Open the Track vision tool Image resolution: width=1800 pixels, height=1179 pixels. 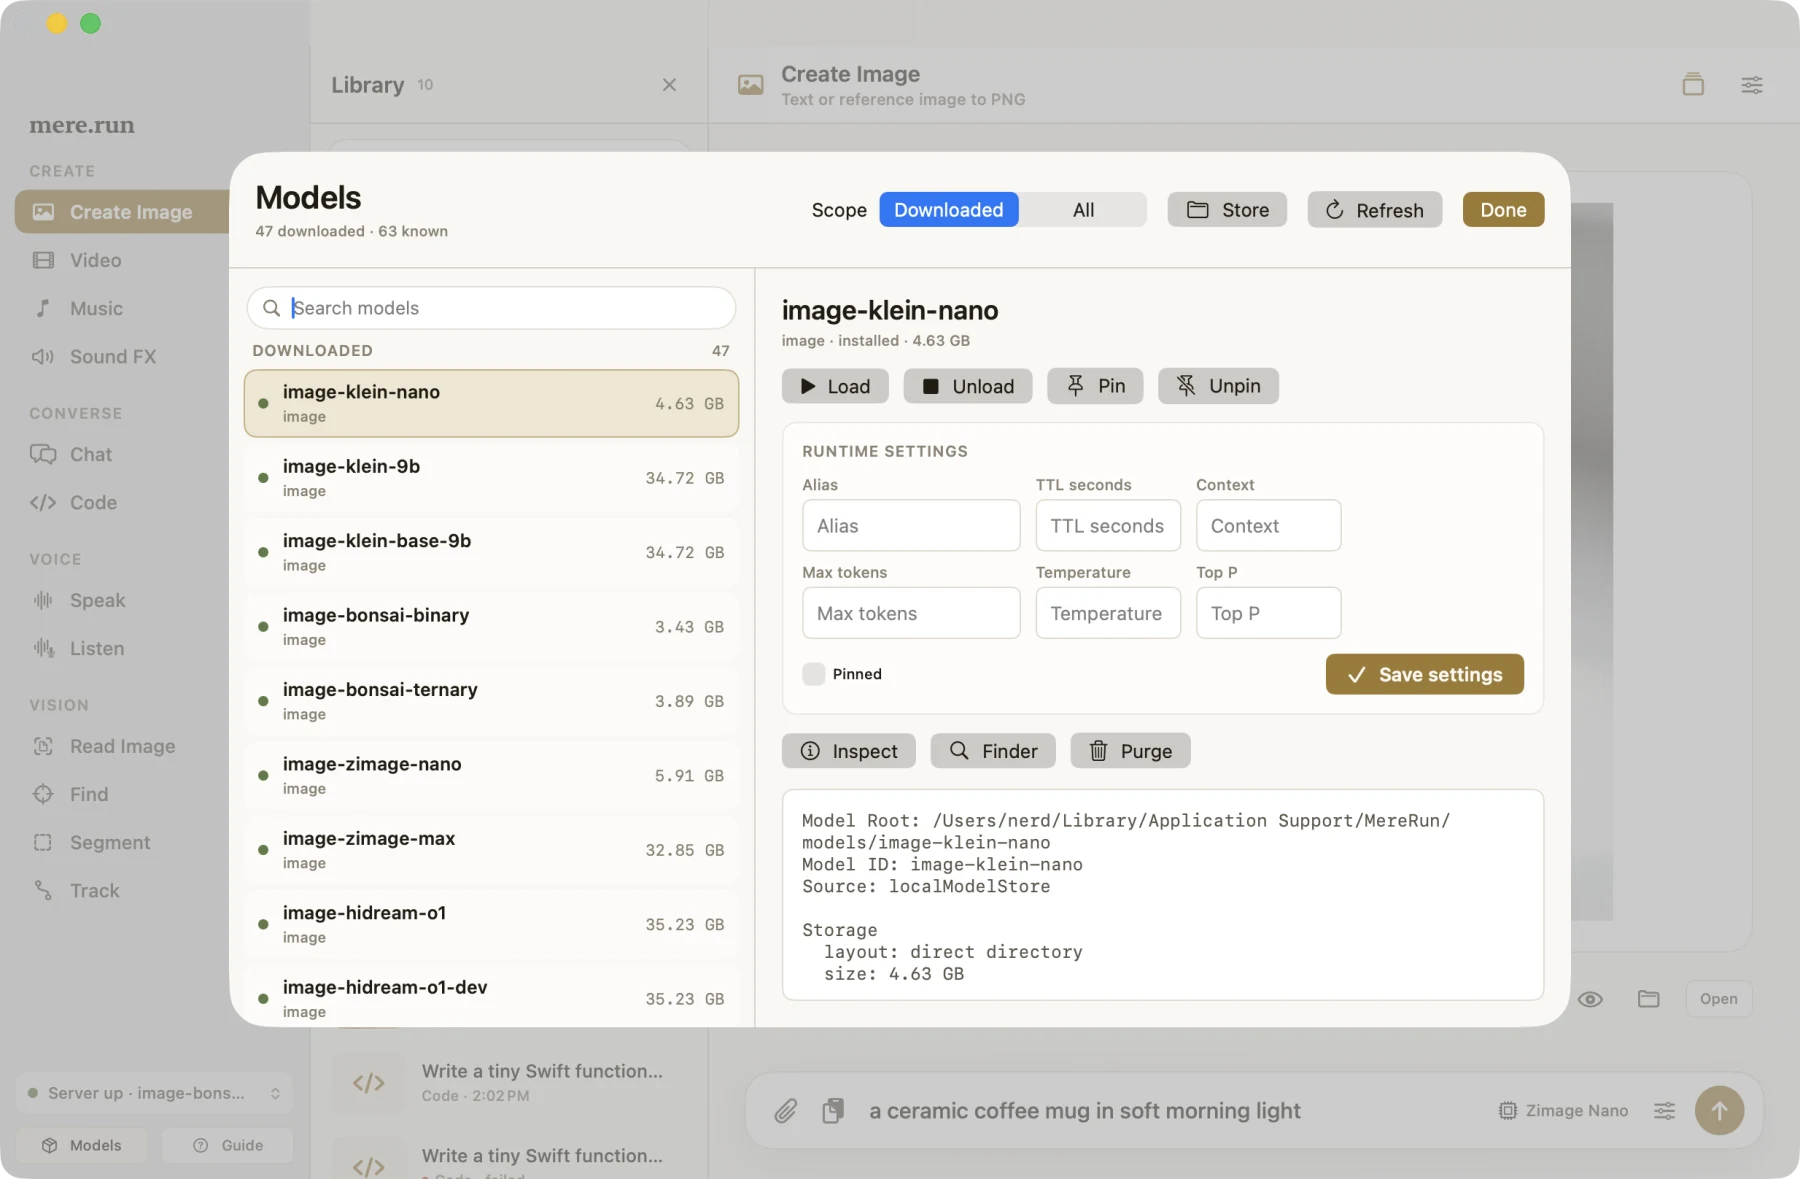click(94, 890)
